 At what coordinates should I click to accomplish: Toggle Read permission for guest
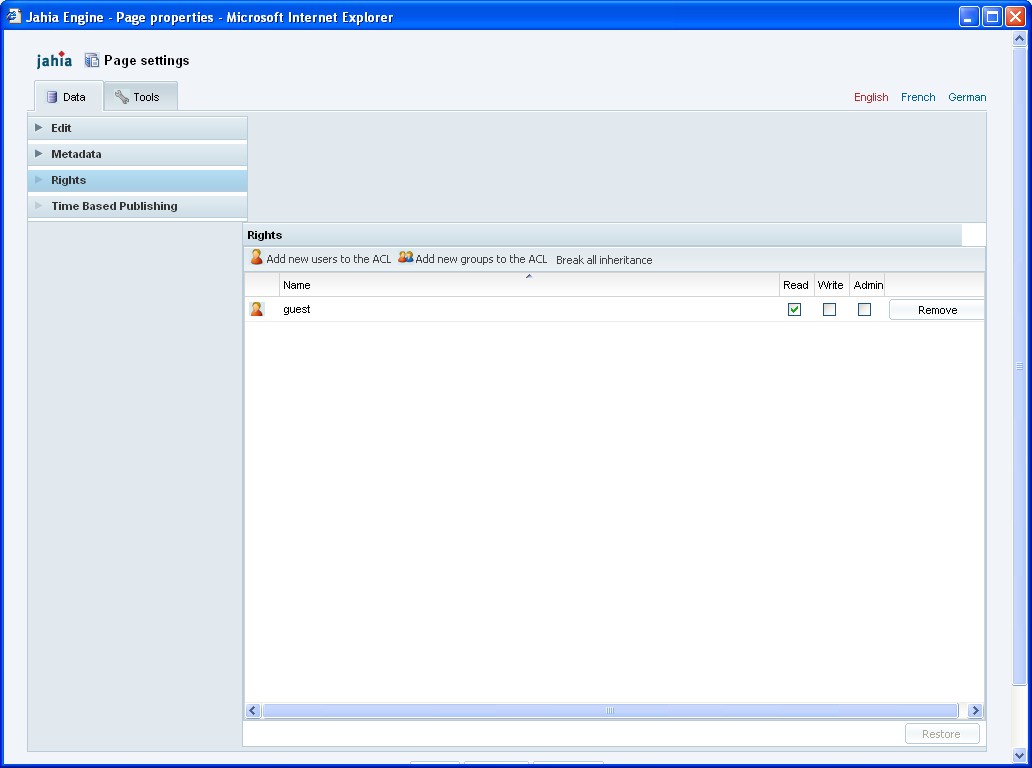point(794,309)
